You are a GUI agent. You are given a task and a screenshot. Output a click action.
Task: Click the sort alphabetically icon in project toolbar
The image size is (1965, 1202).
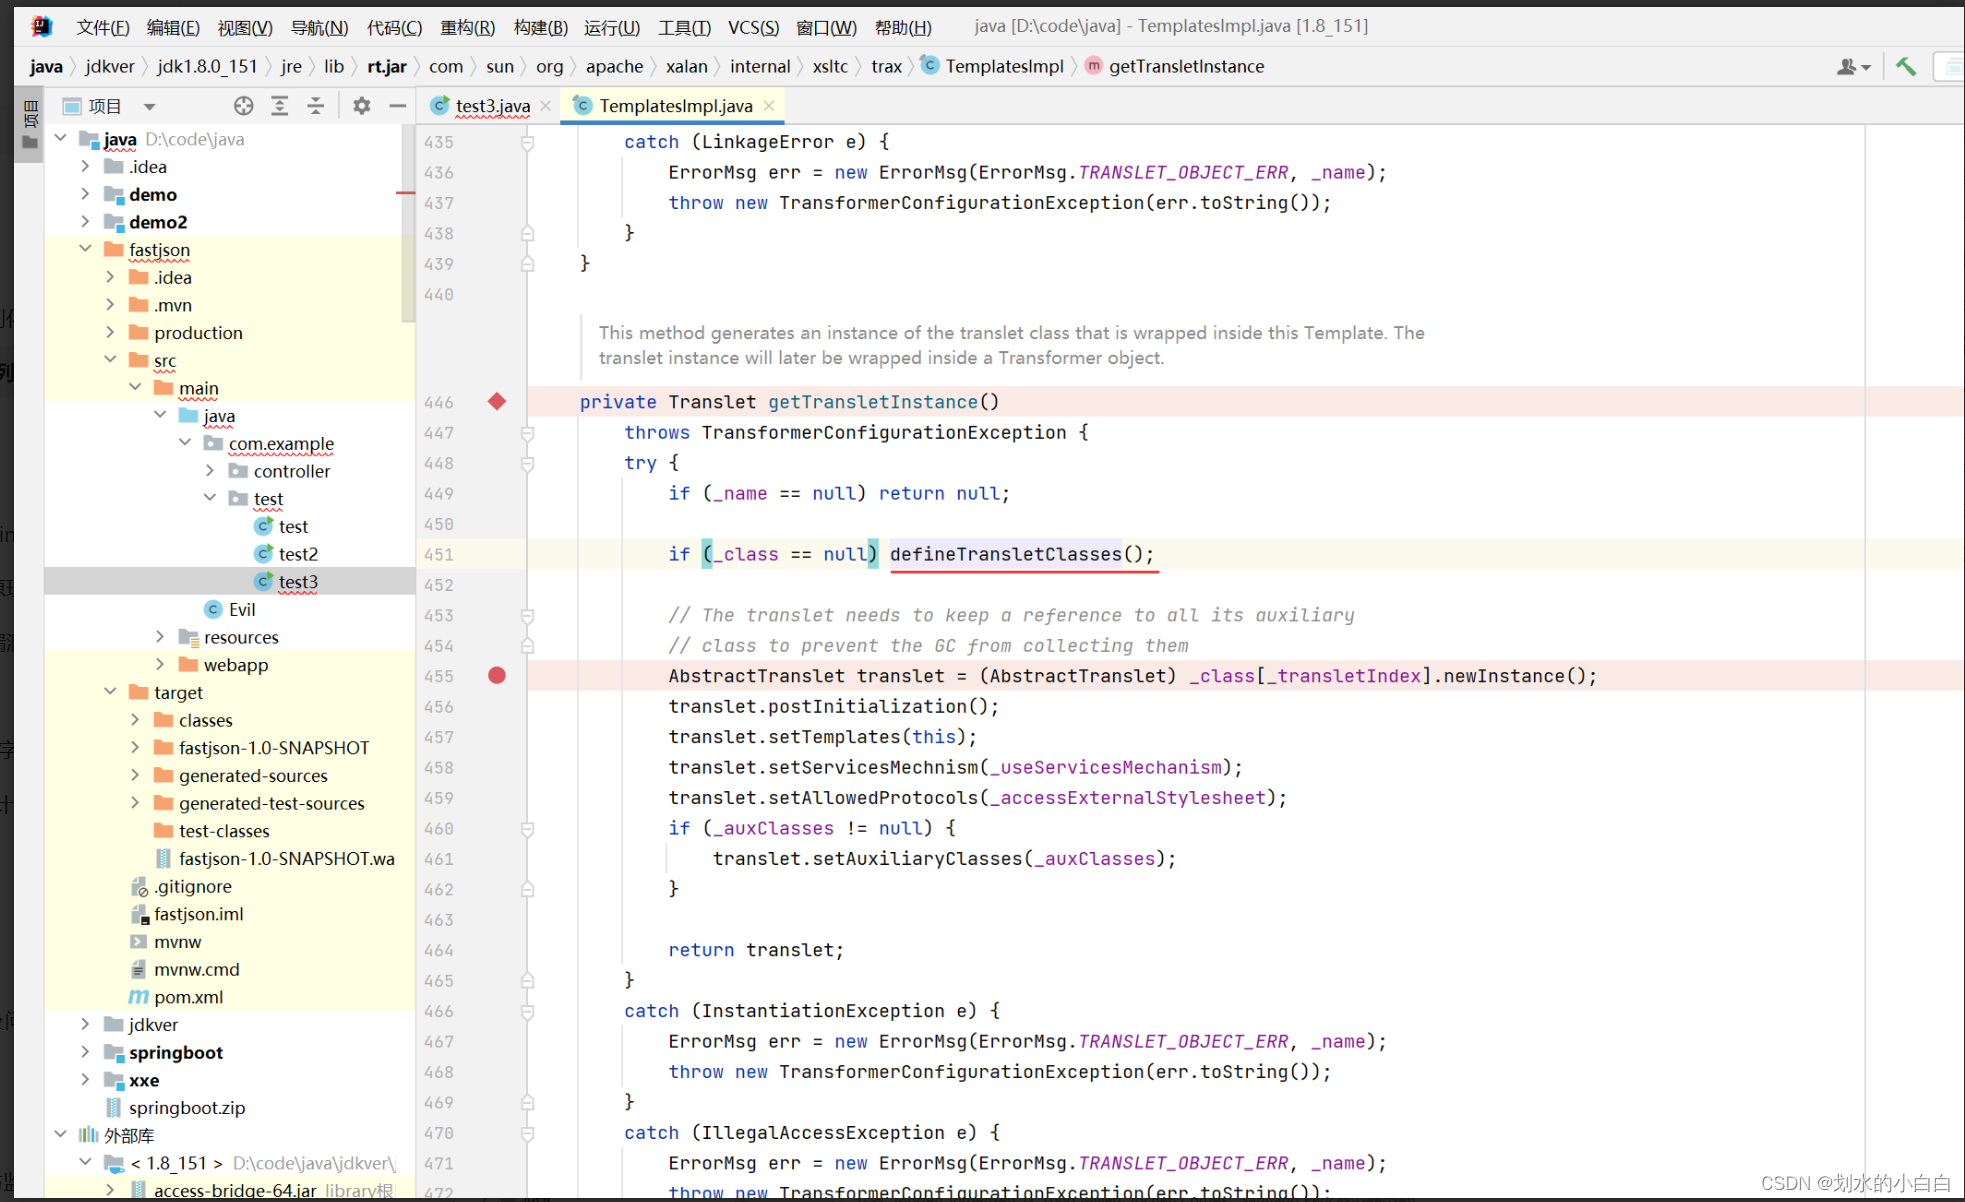(279, 108)
